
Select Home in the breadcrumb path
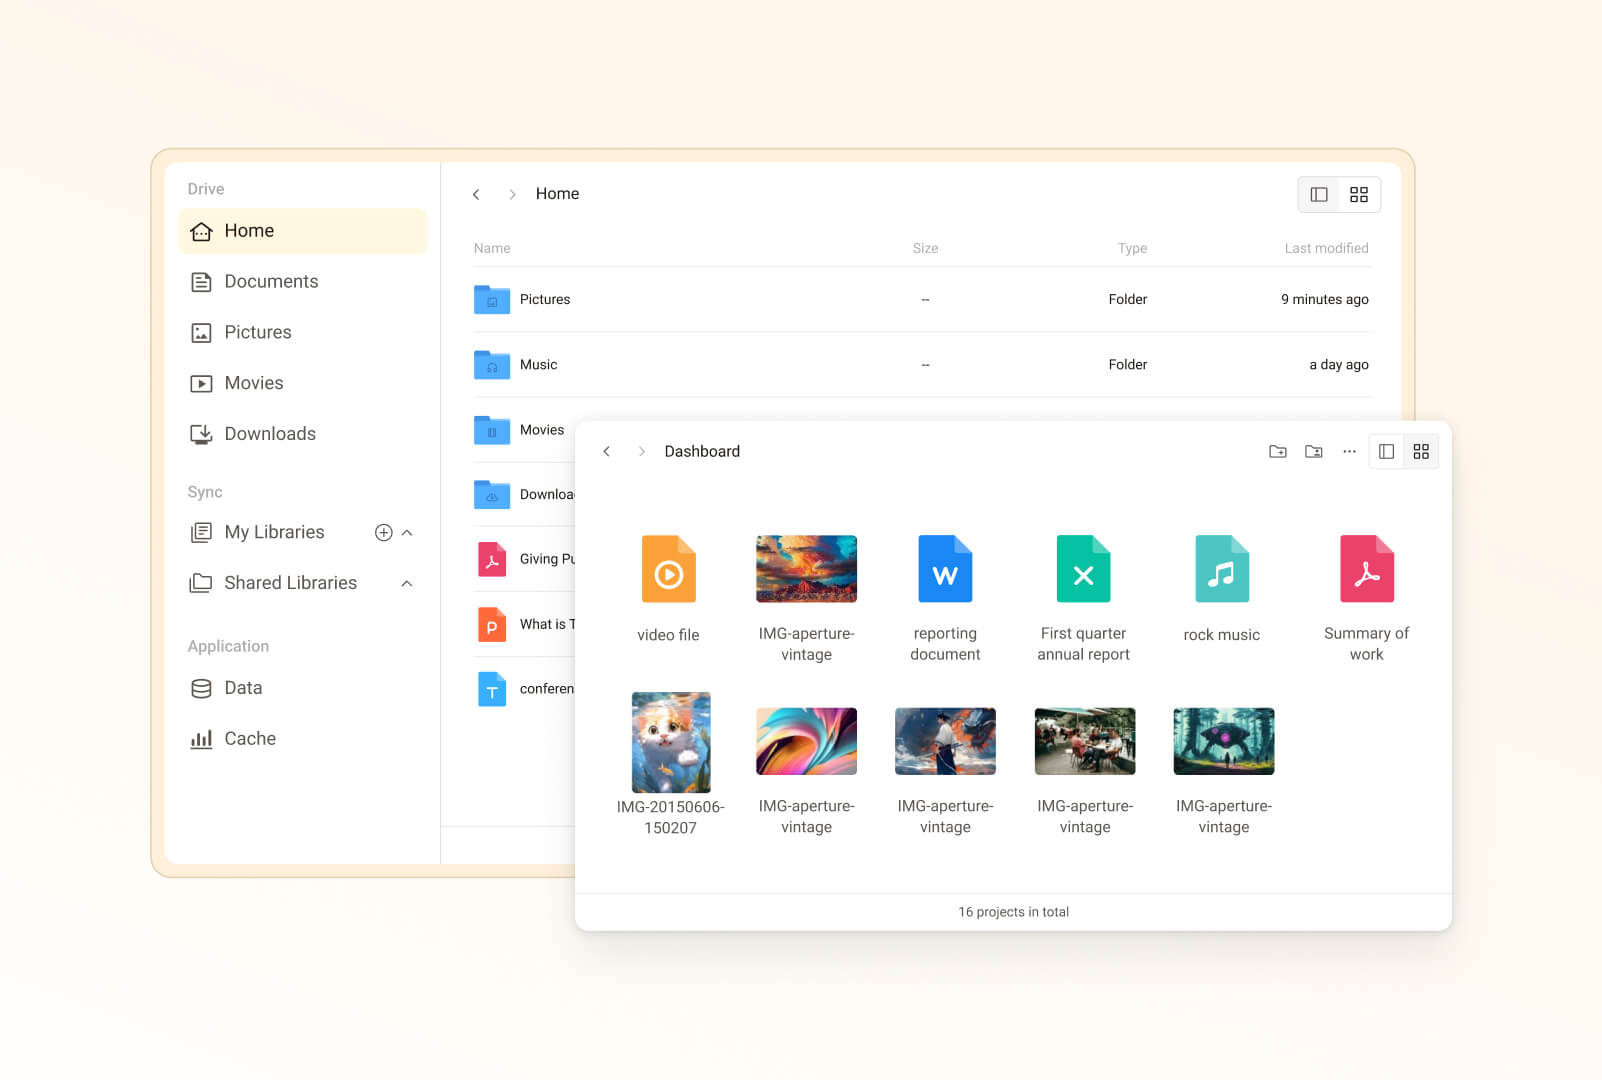[x=557, y=193]
